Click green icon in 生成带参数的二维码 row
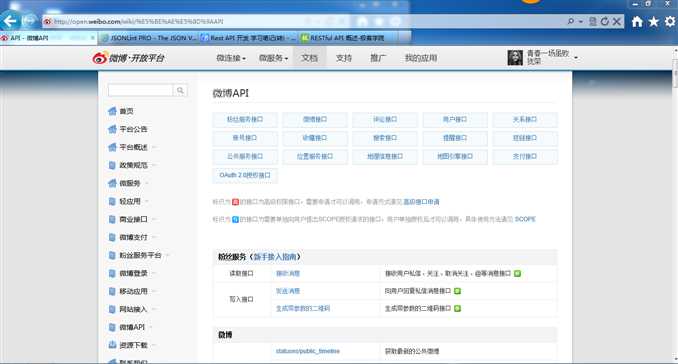Viewport: 678px width, 364px height. click(457, 308)
